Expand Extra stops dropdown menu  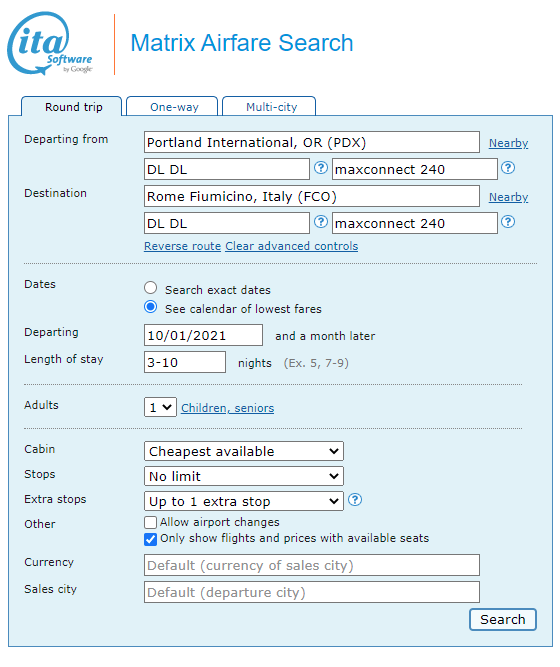point(244,502)
